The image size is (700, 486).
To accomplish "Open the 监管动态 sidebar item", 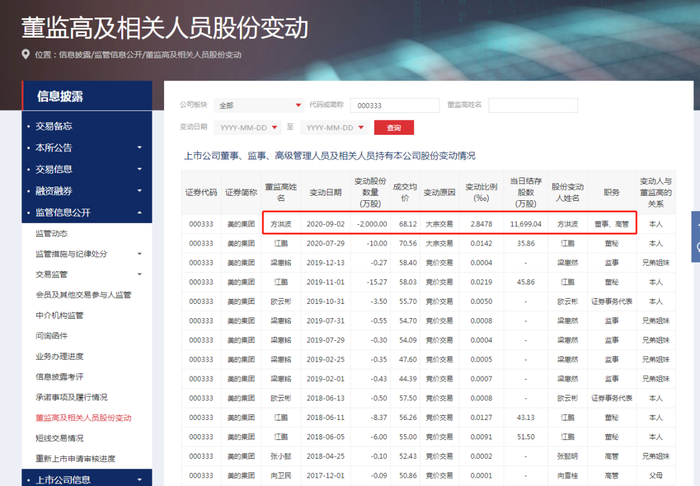I will (52, 233).
